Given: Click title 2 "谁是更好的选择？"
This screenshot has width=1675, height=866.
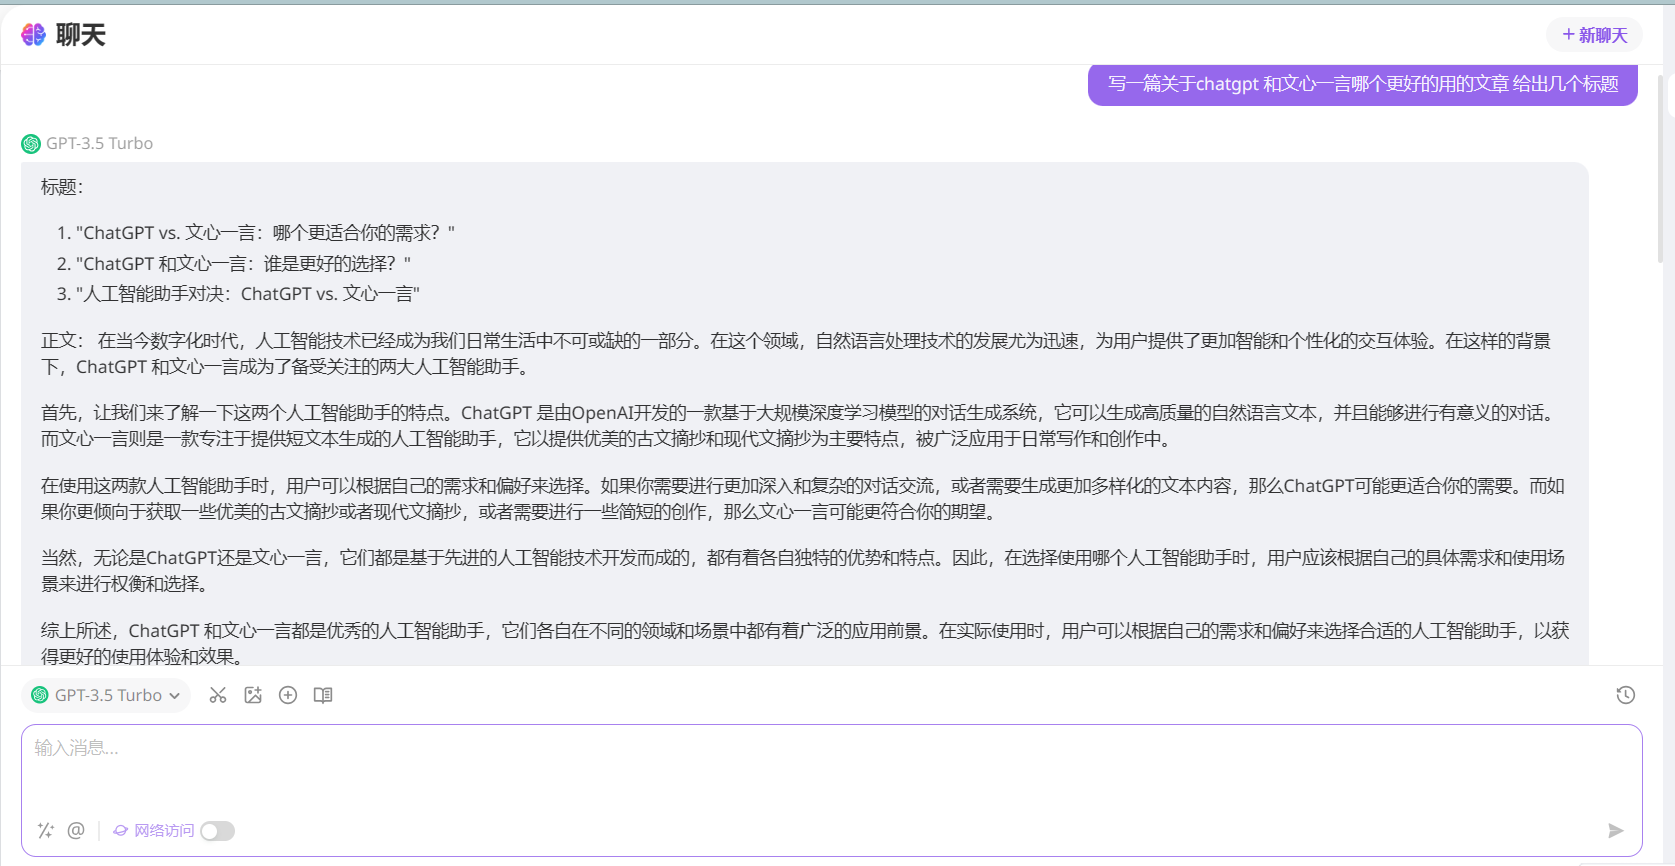Looking at the screenshot, I should tap(243, 264).
